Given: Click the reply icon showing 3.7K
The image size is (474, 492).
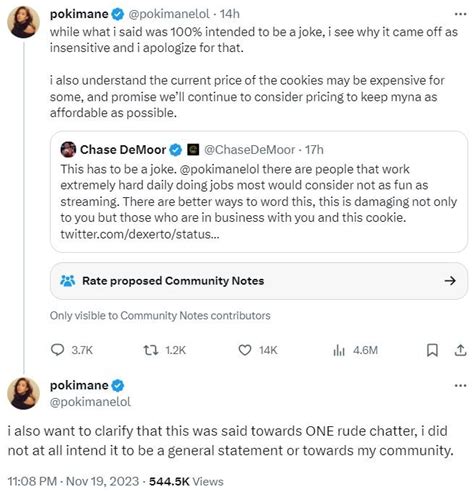Looking at the screenshot, I should [57, 350].
